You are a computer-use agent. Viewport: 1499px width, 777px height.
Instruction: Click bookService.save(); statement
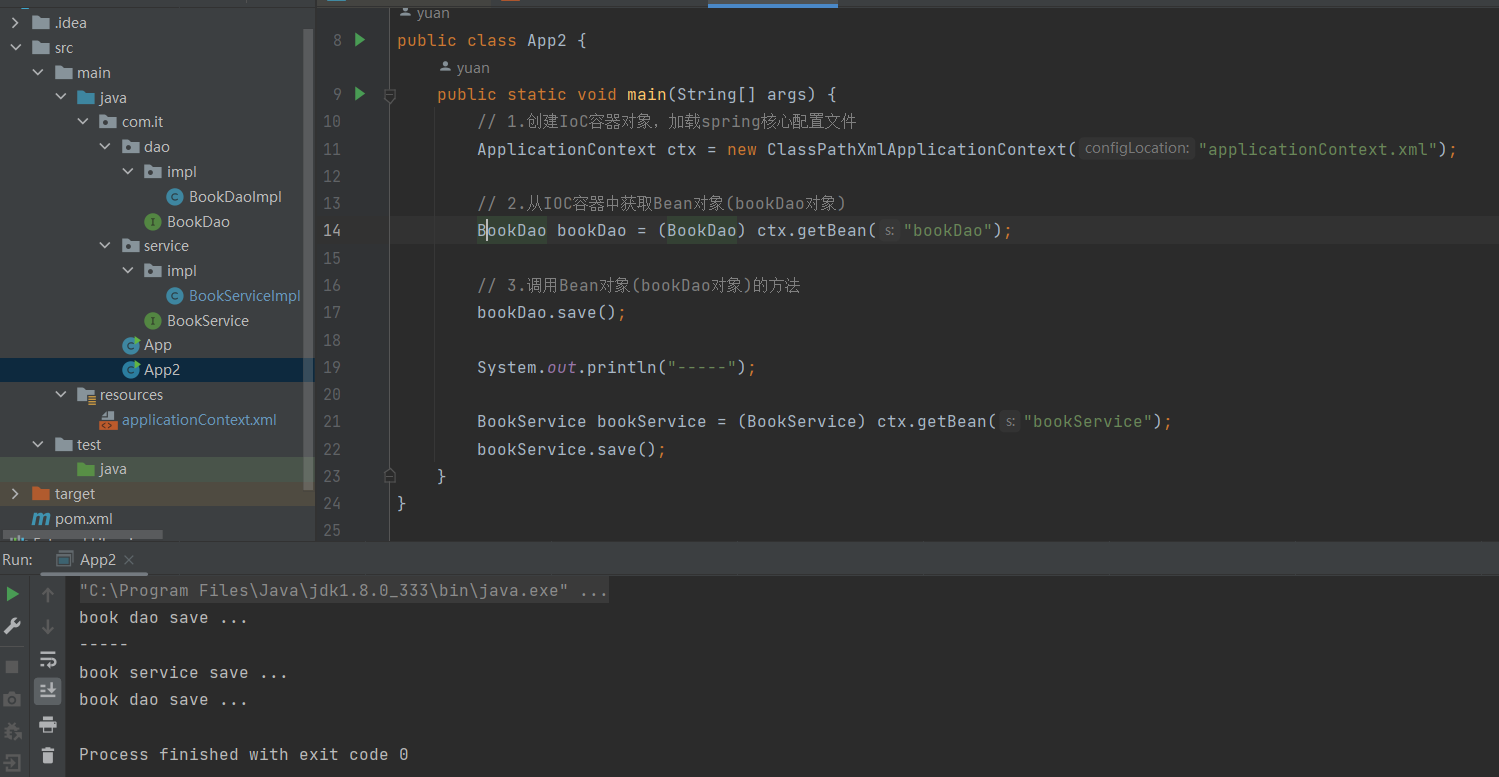coord(571,449)
